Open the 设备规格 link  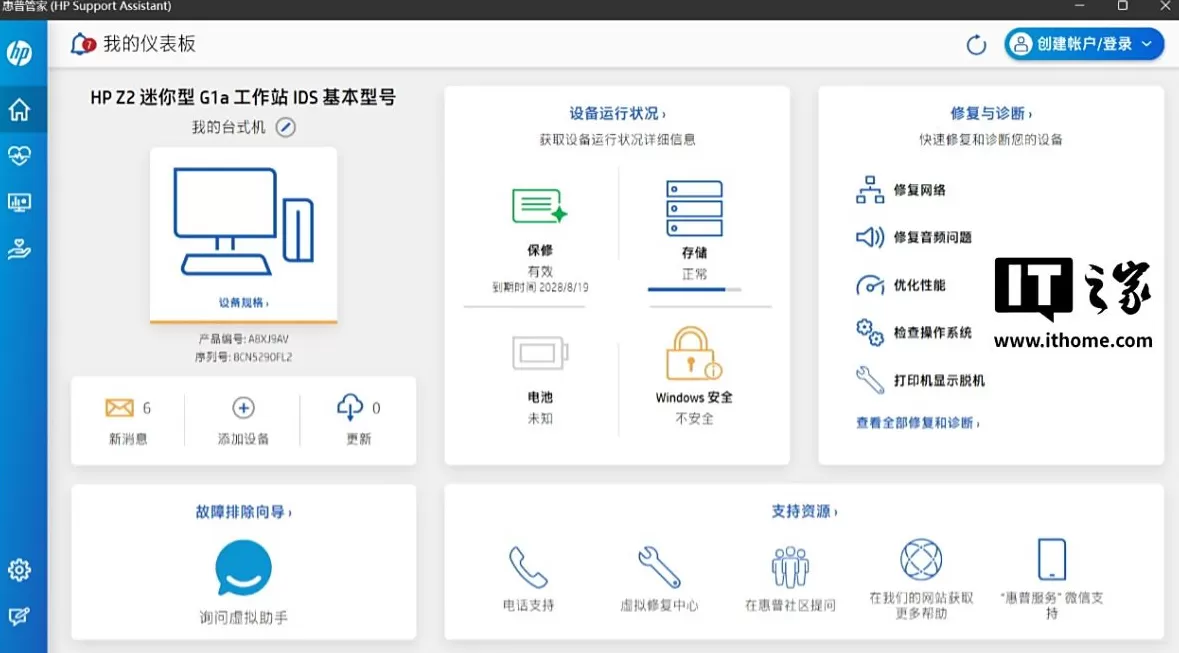pos(243,303)
